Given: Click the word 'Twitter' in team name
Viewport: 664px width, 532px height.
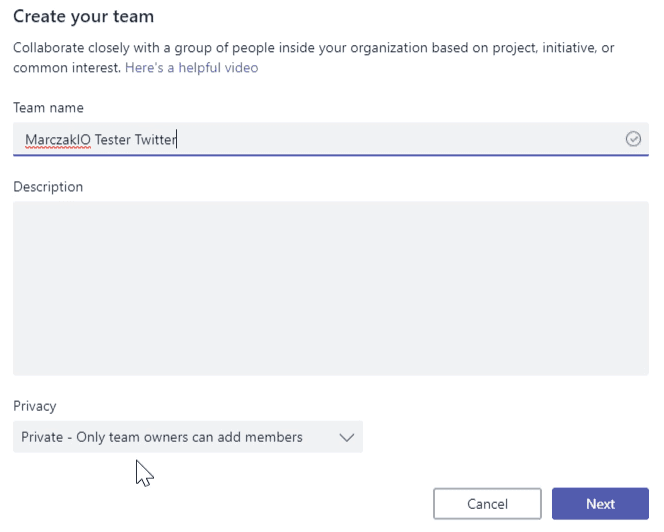Looking at the screenshot, I should [156, 141].
